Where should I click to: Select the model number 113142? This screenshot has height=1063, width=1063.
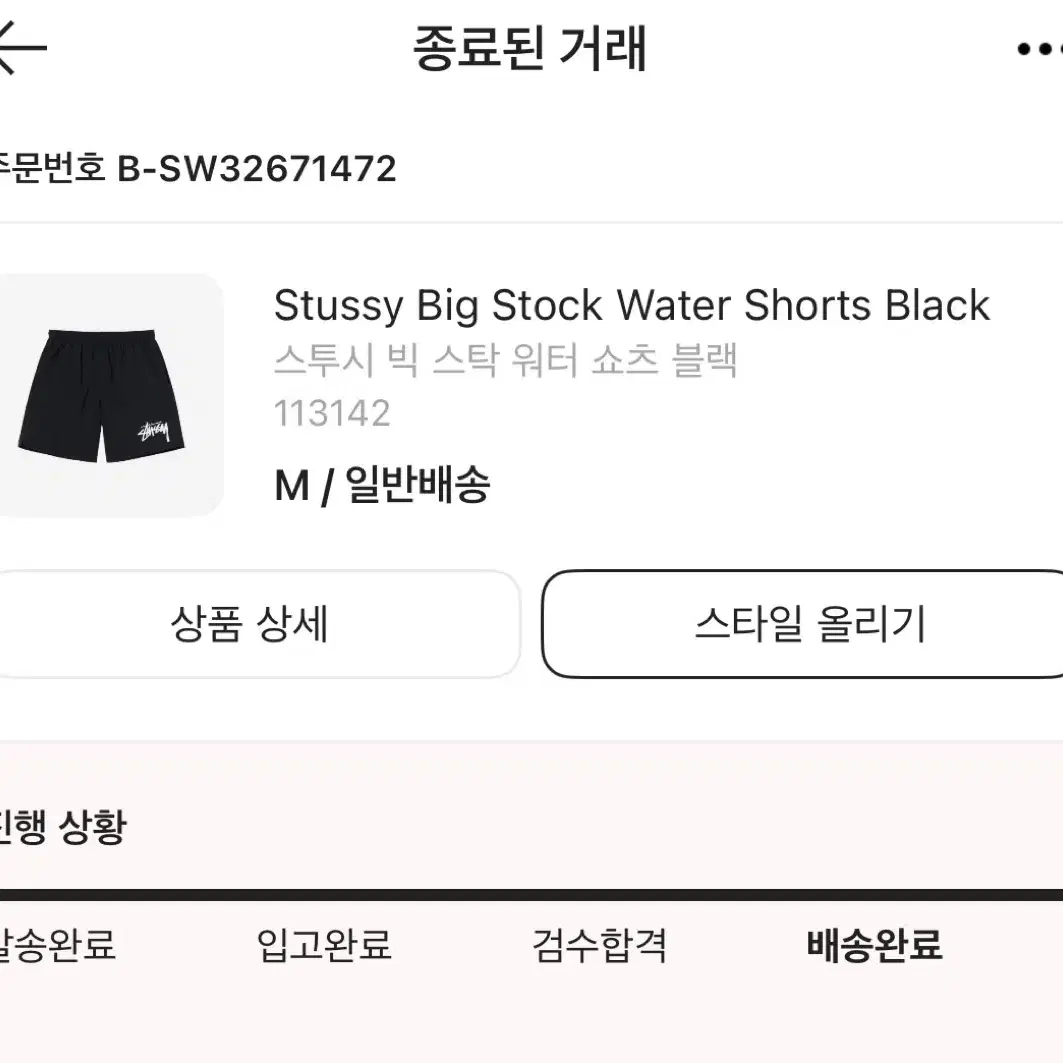332,414
